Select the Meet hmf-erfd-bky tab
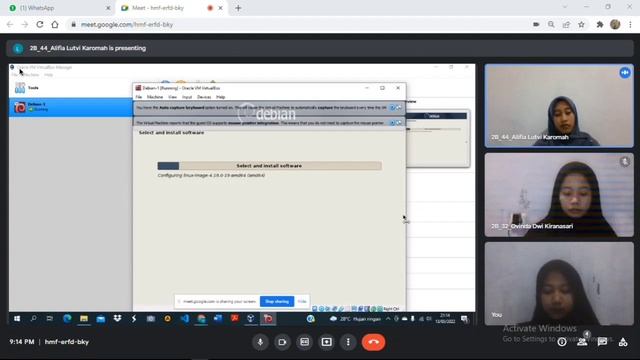Image resolution: width=640 pixels, height=360 pixels. [x=171, y=8]
